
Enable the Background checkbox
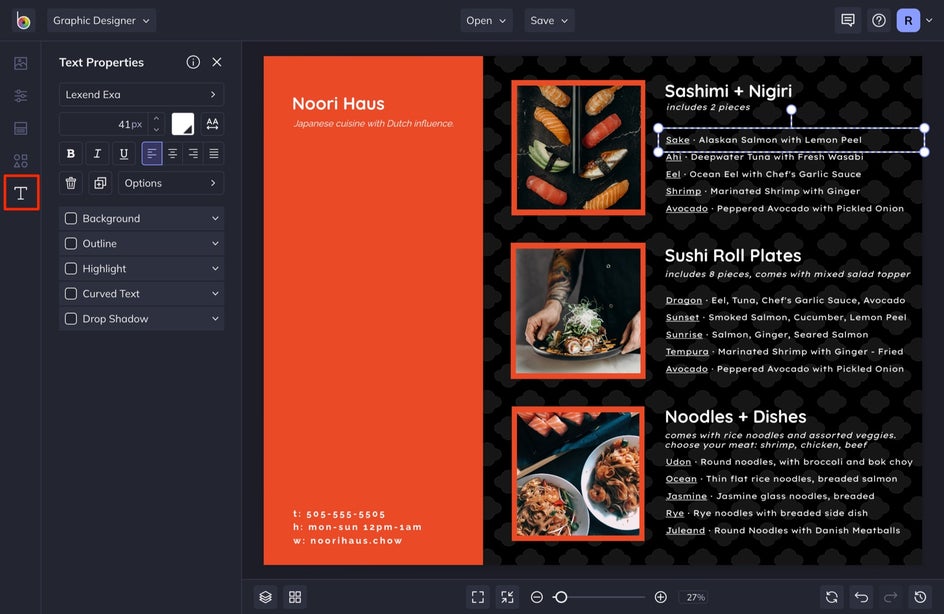click(71, 219)
